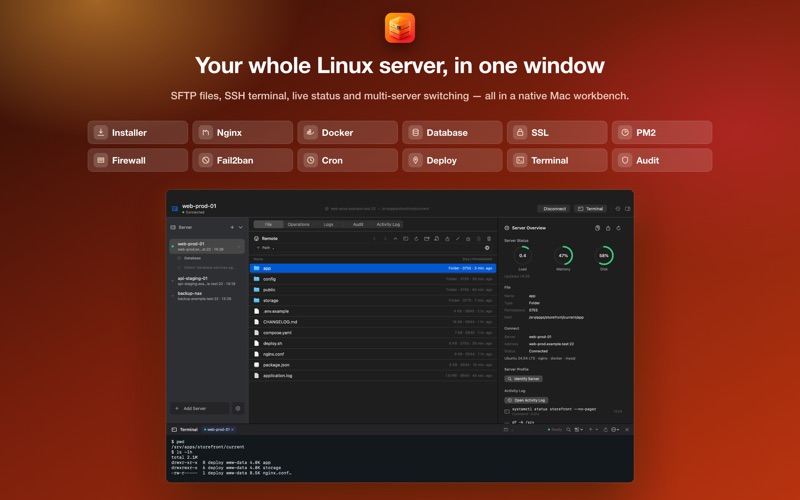Click the new folder icon in Remote toolbar

click(x=427, y=239)
